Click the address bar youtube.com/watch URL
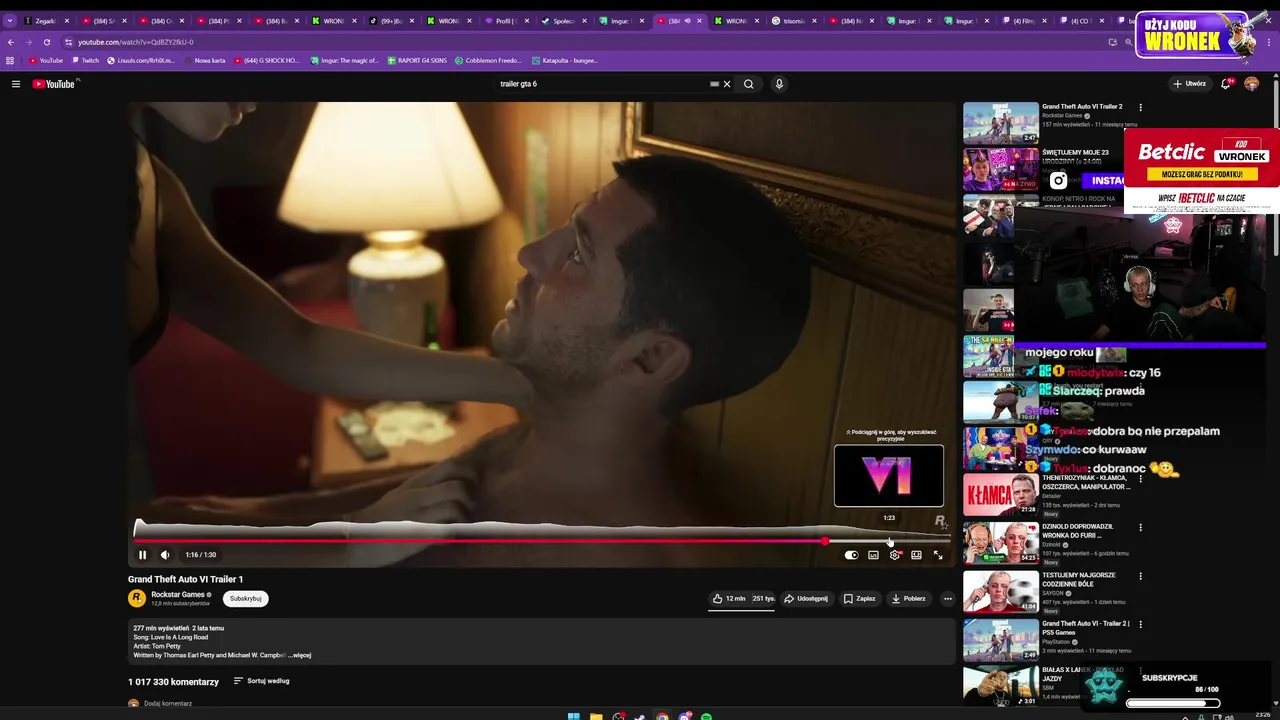The image size is (1280, 720). tap(136, 42)
